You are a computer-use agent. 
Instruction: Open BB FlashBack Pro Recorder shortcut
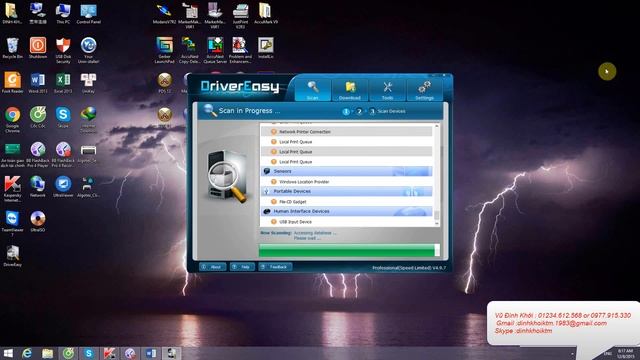(x=63, y=154)
